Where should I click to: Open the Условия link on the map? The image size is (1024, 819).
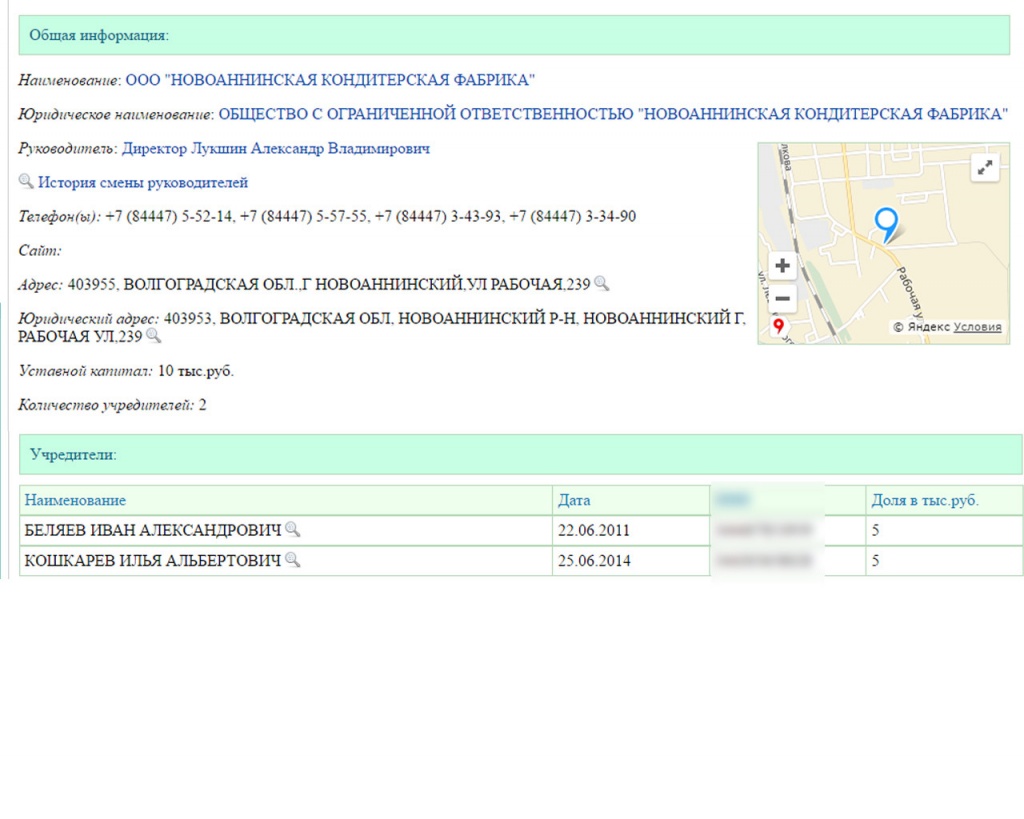coord(977,327)
